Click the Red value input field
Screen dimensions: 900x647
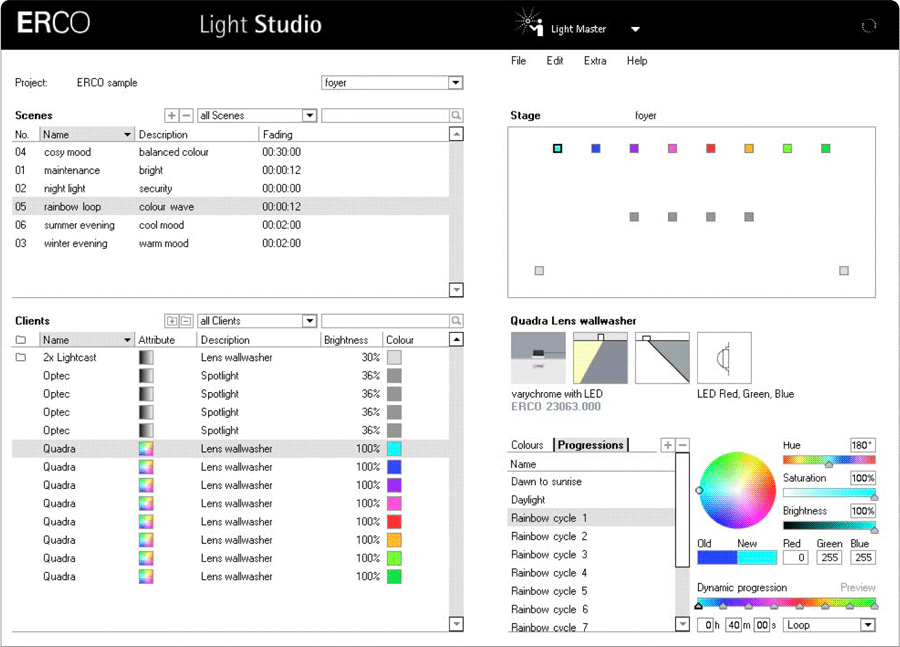[x=796, y=557]
